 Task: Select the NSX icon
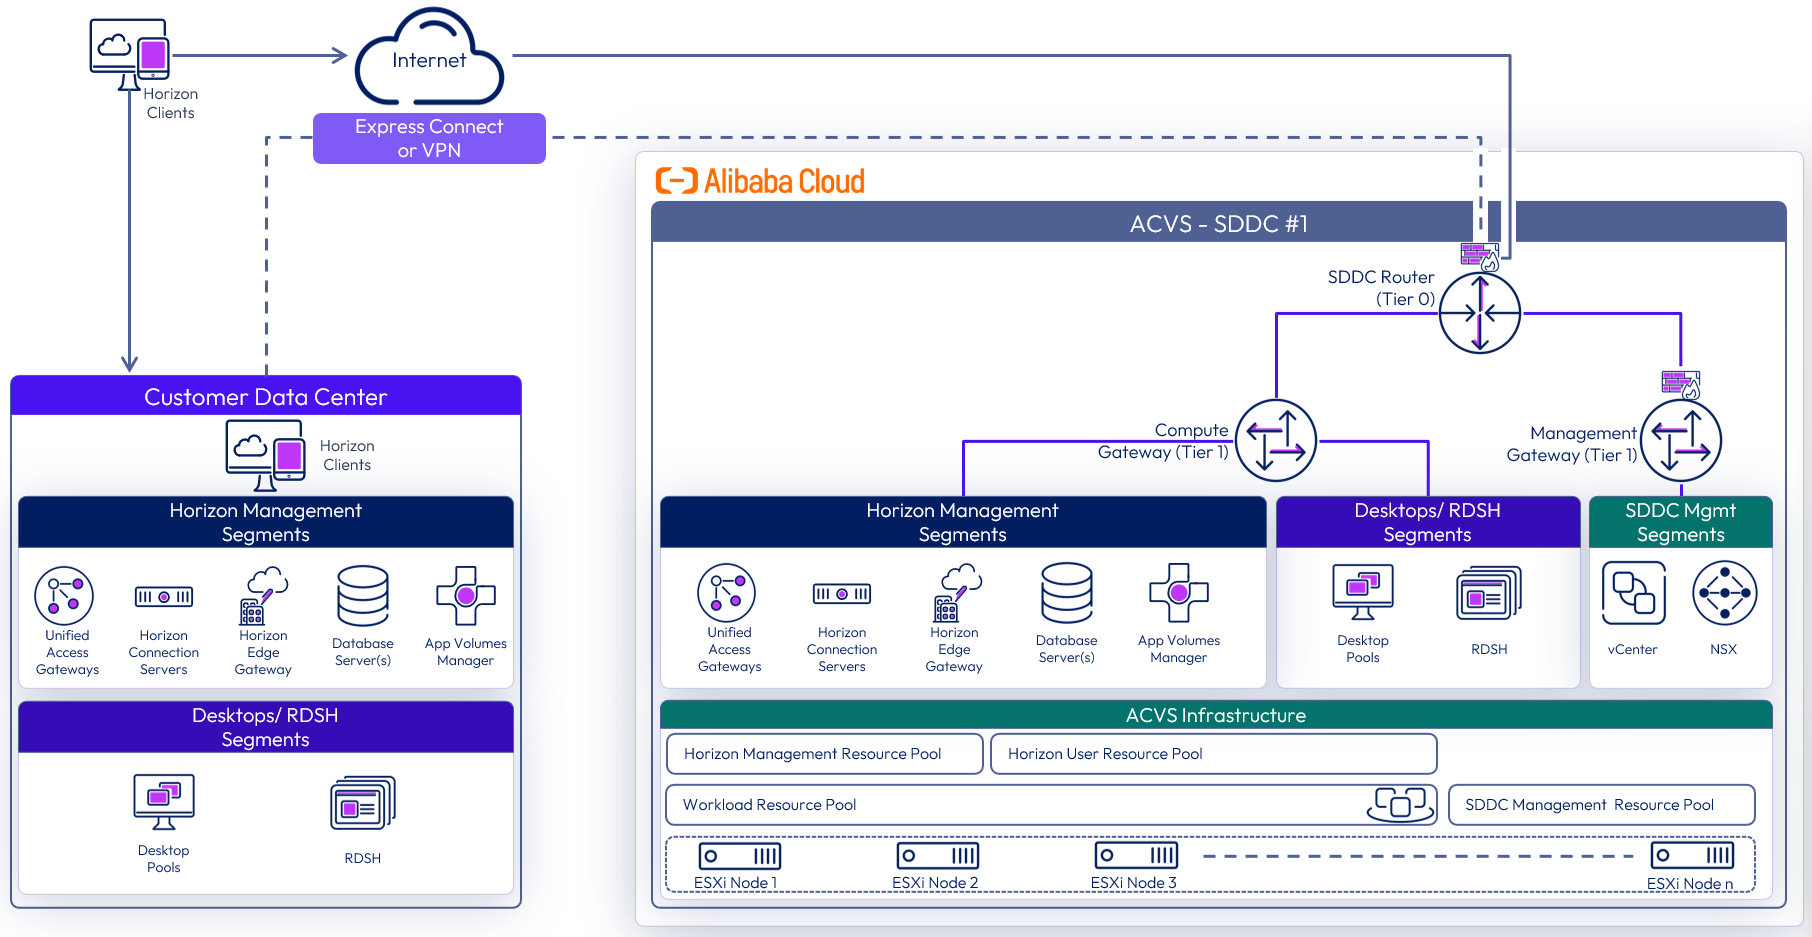pyautogui.click(x=1724, y=593)
